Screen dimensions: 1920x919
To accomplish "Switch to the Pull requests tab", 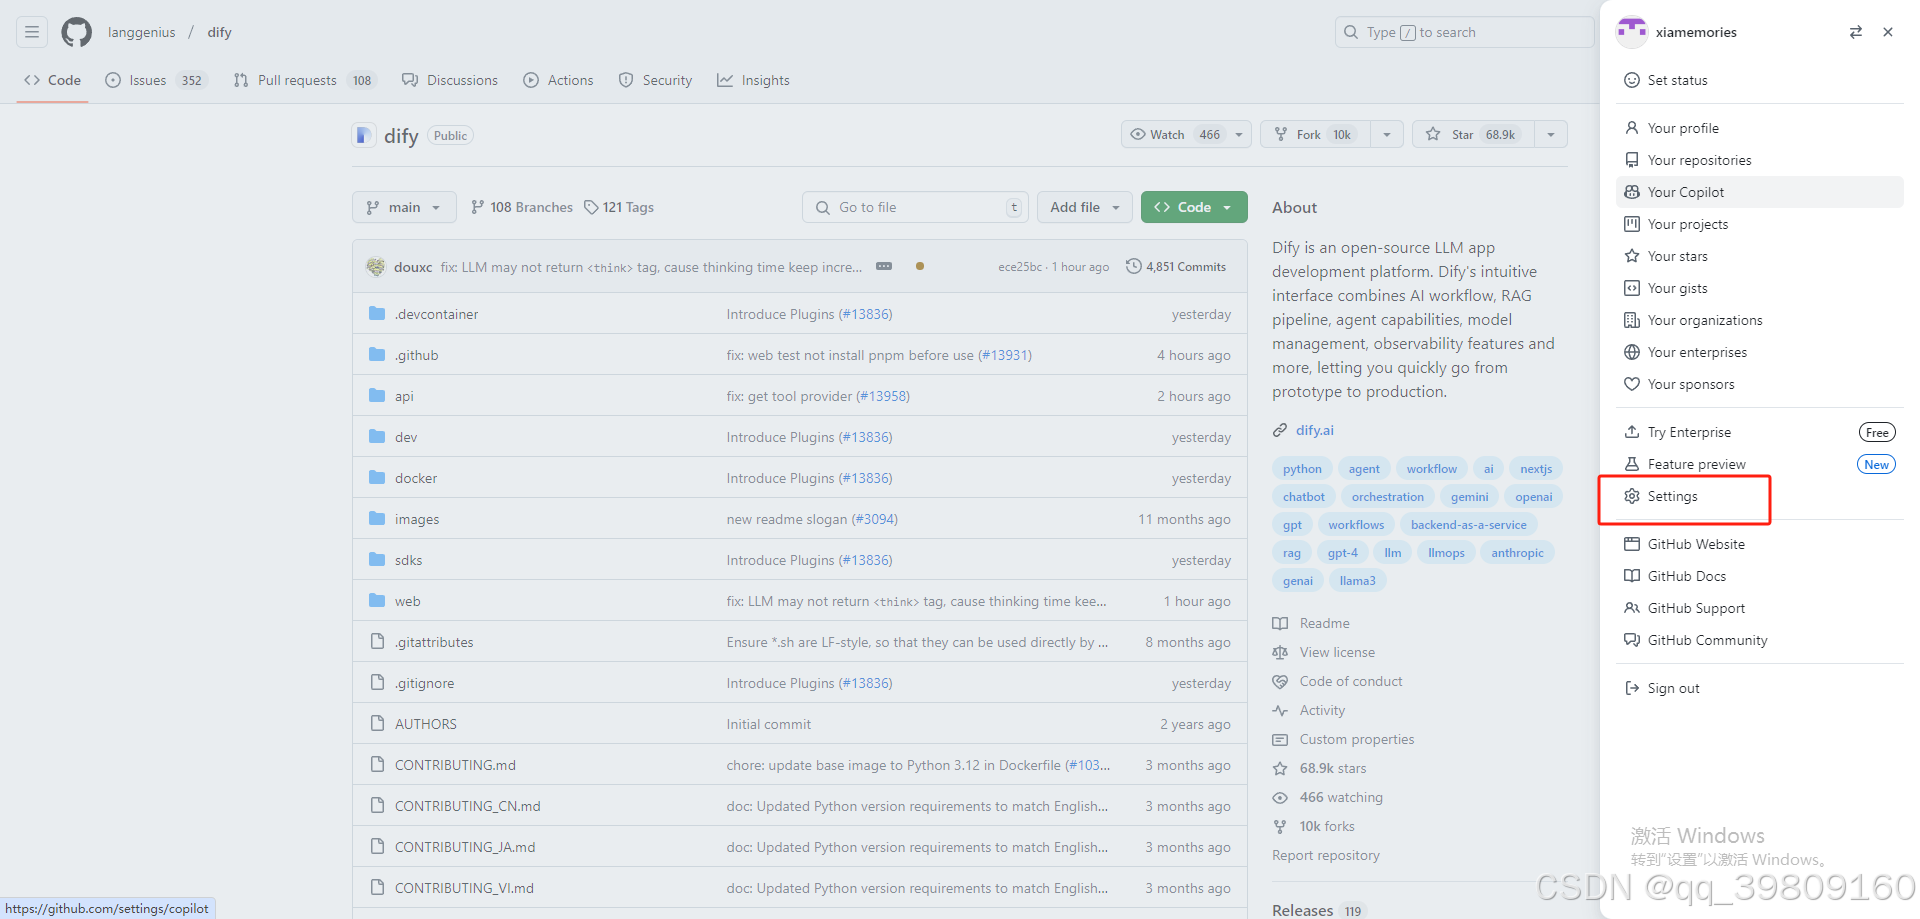I will pos(304,80).
